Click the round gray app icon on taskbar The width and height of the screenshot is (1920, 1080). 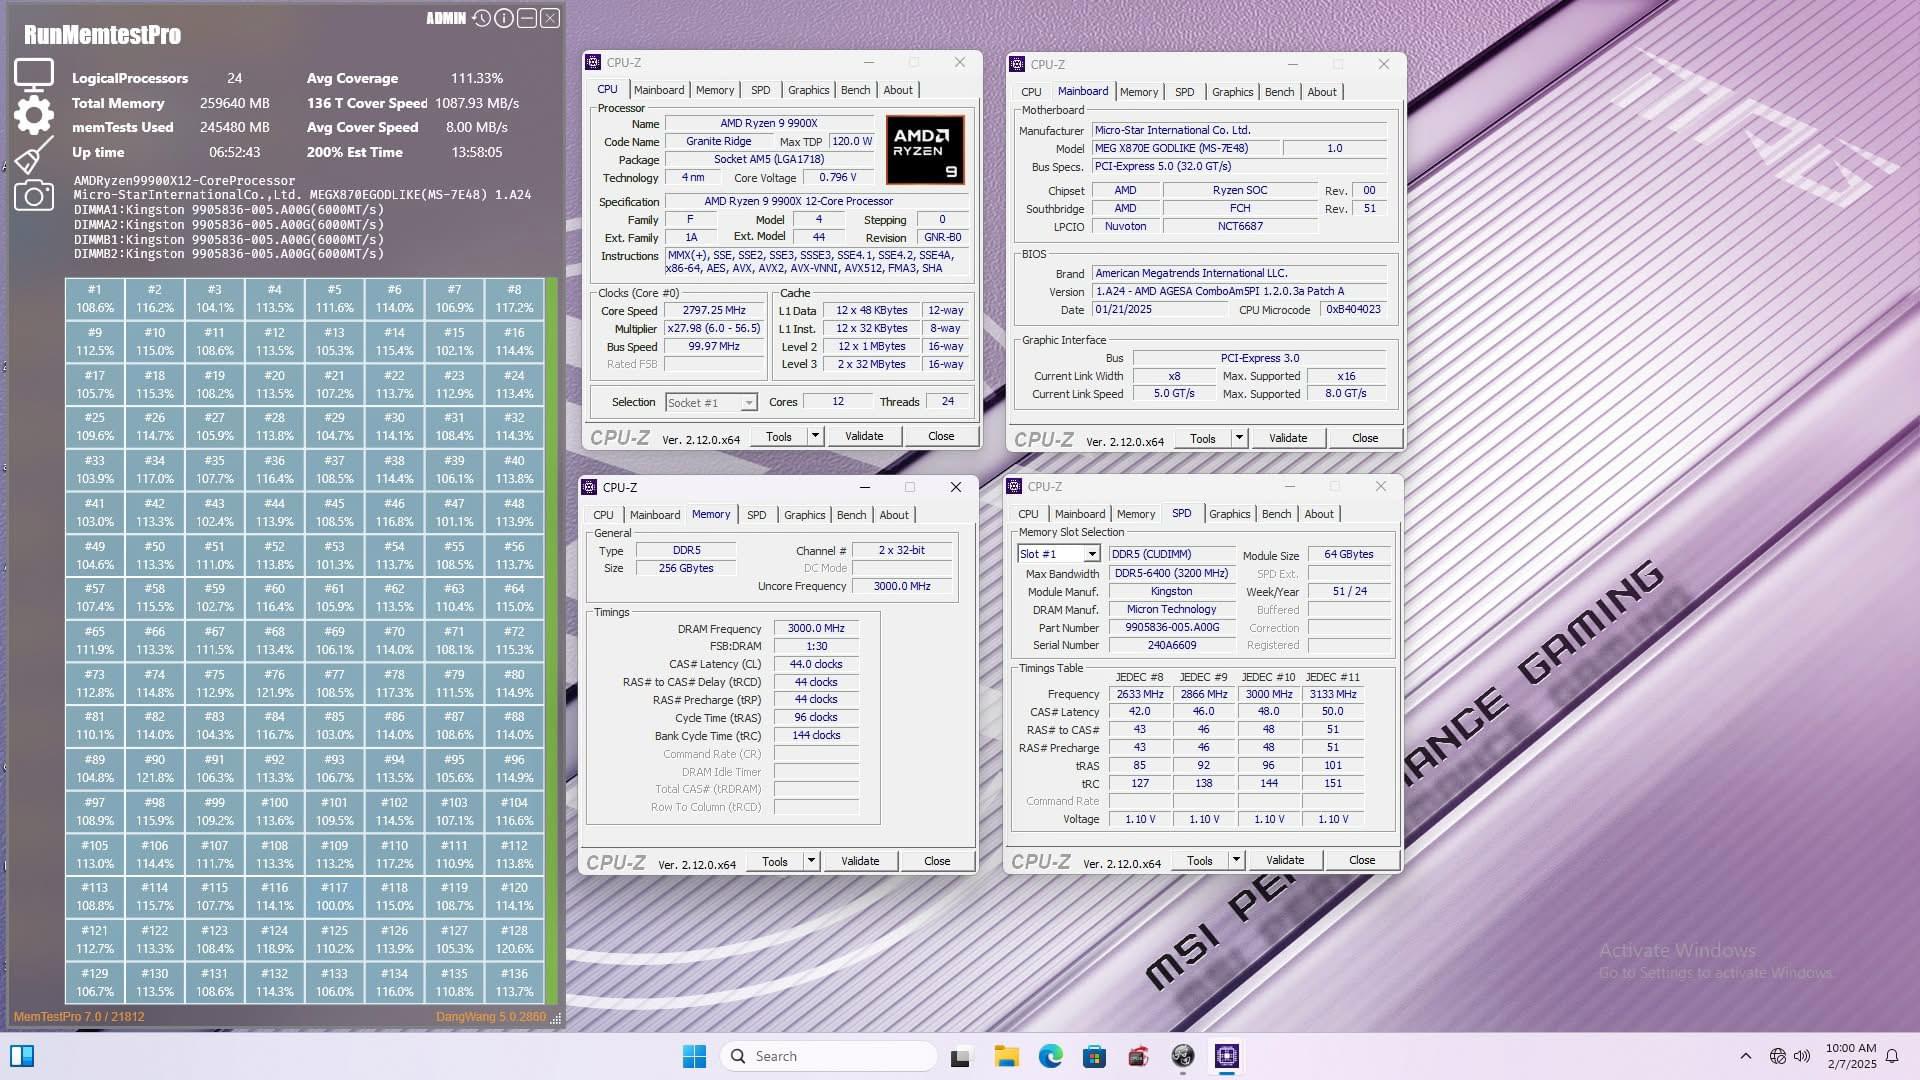pyautogui.click(x=1183, y=1056)
